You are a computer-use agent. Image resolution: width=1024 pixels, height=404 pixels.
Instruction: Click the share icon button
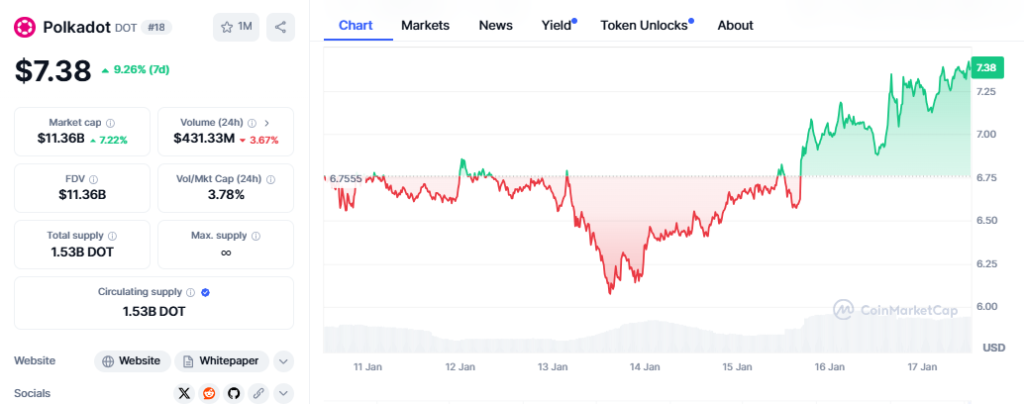click(x=281, y=27)
